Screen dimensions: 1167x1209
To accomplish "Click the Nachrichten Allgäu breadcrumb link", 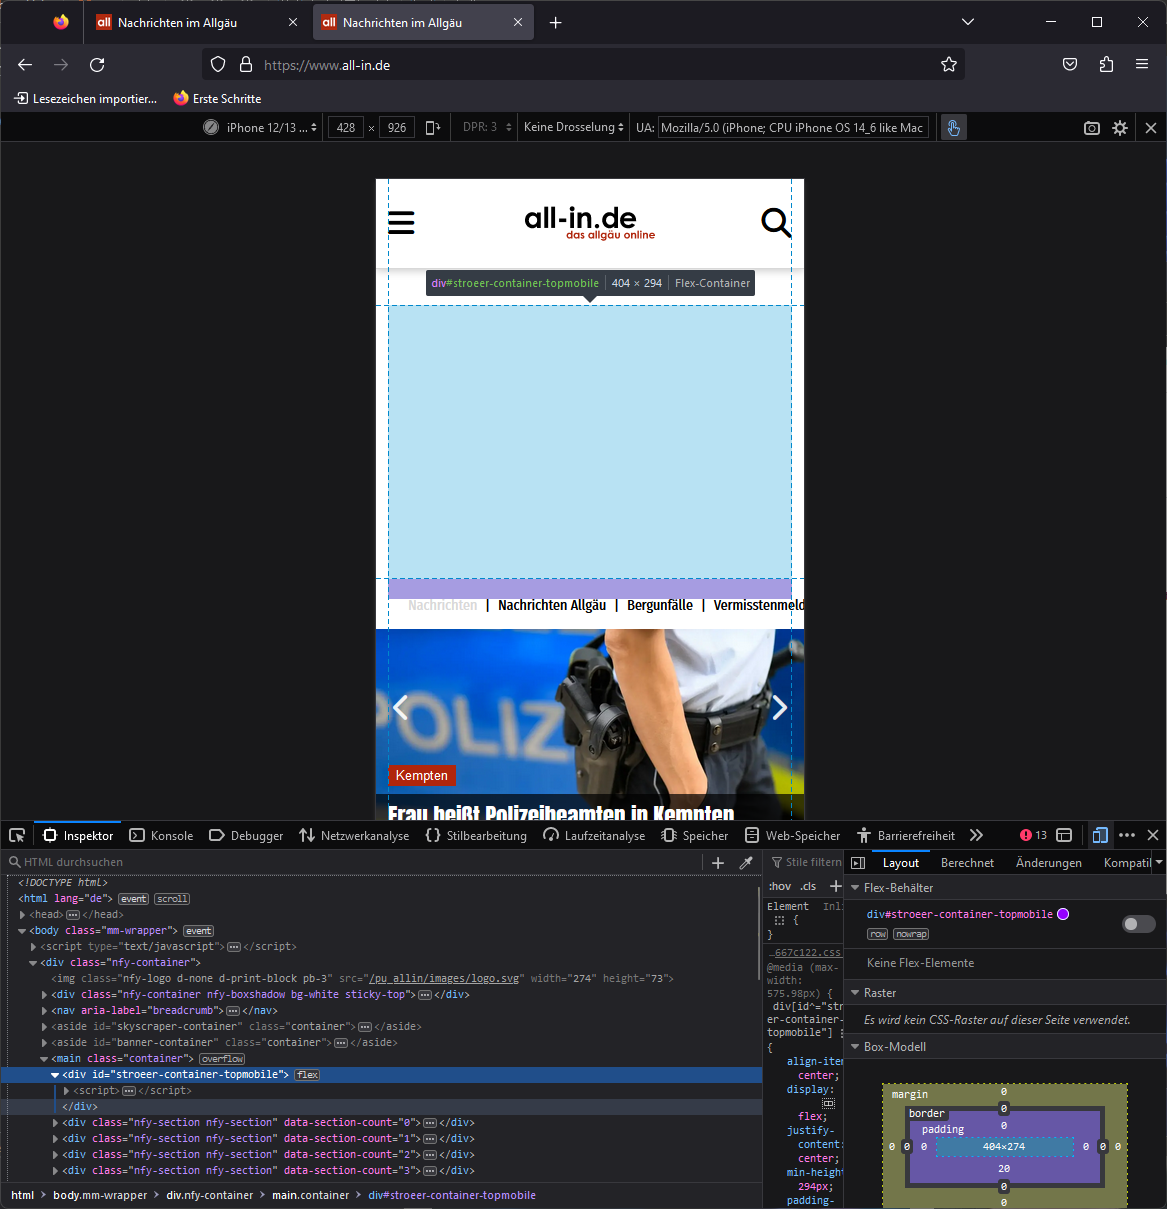I will (x=552, y=605).
